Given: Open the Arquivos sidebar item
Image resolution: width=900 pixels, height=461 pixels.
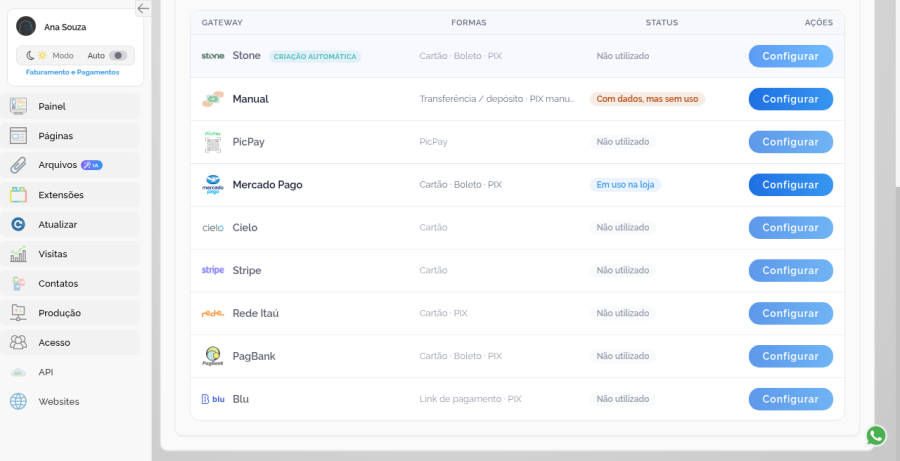Looking at the screenshot, I should coord(70,165).
